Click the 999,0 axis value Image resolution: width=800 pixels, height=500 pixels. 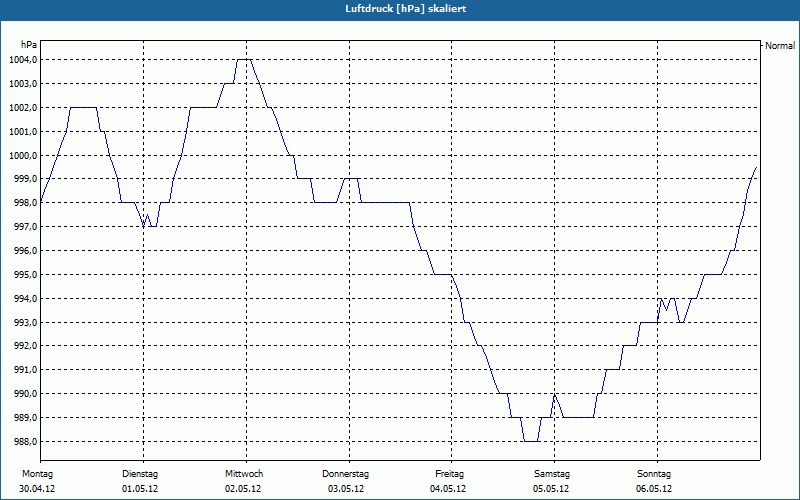pyautogui.click(x=25, y=179)
